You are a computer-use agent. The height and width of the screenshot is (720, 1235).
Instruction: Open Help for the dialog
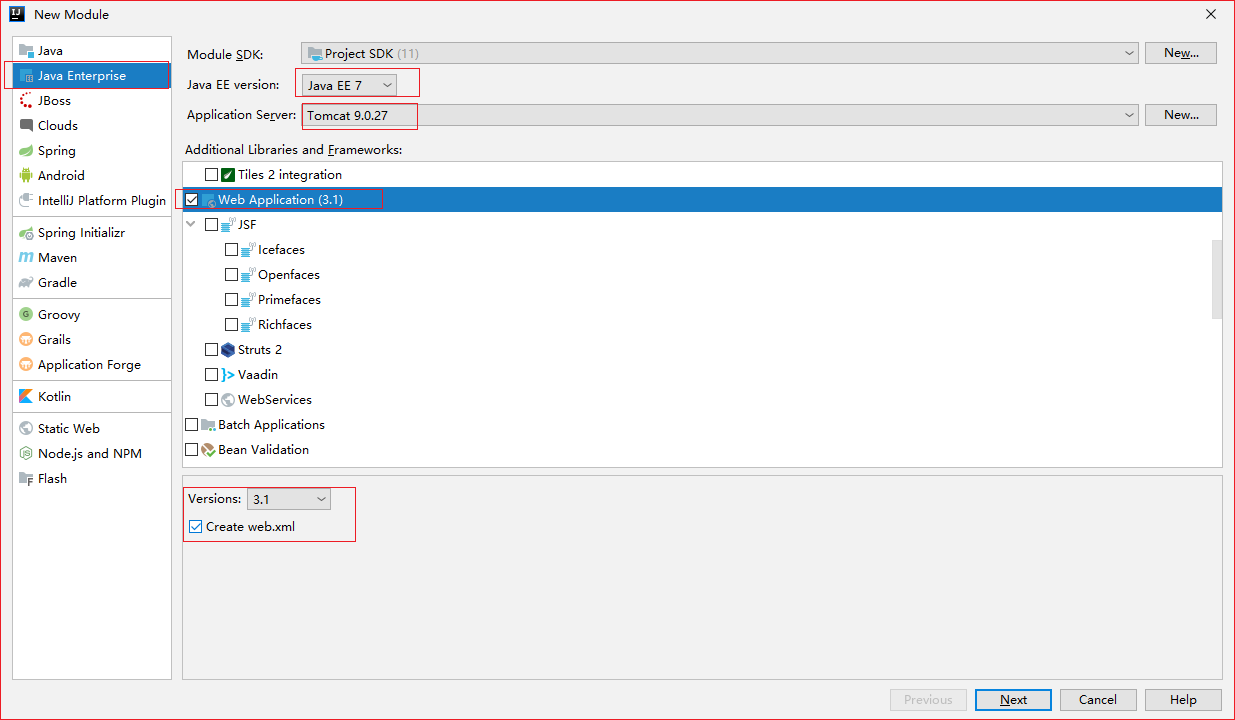click(1183, 700)
